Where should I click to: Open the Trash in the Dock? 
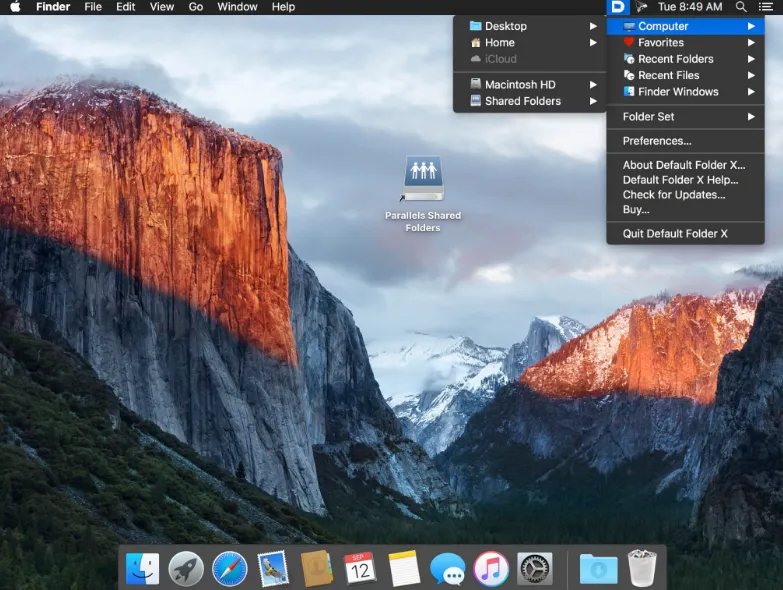click(642, 568)
